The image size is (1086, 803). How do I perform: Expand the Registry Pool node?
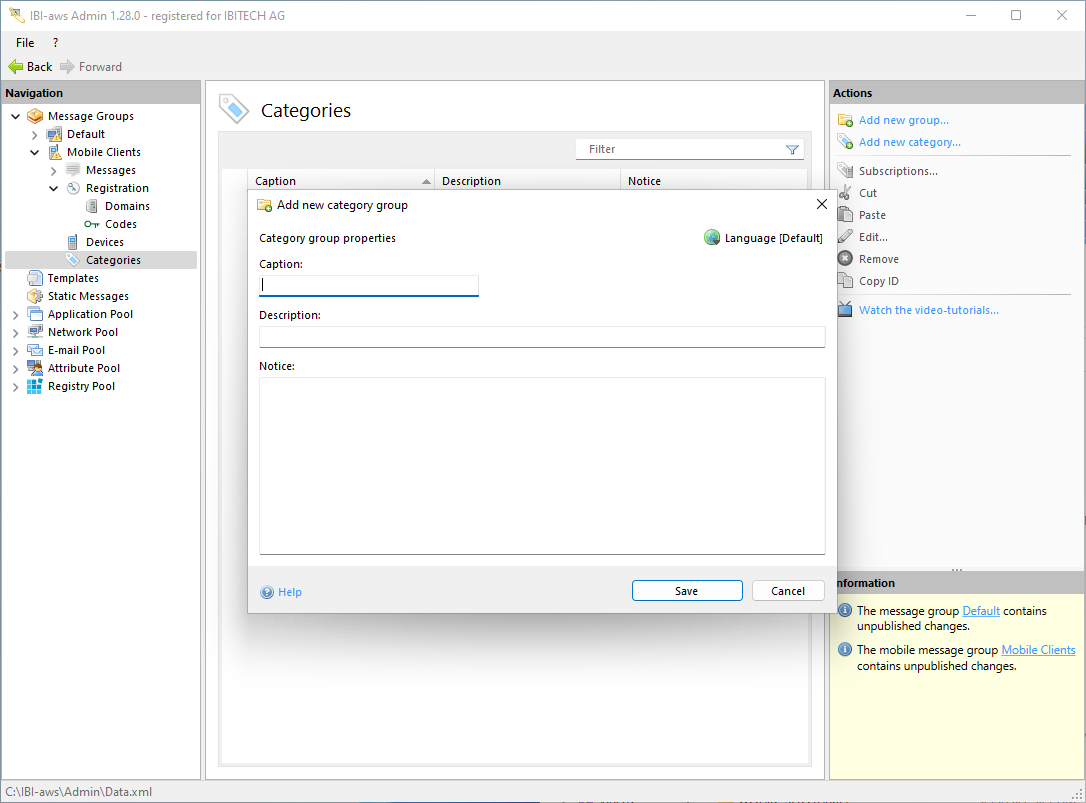point(16,387)
